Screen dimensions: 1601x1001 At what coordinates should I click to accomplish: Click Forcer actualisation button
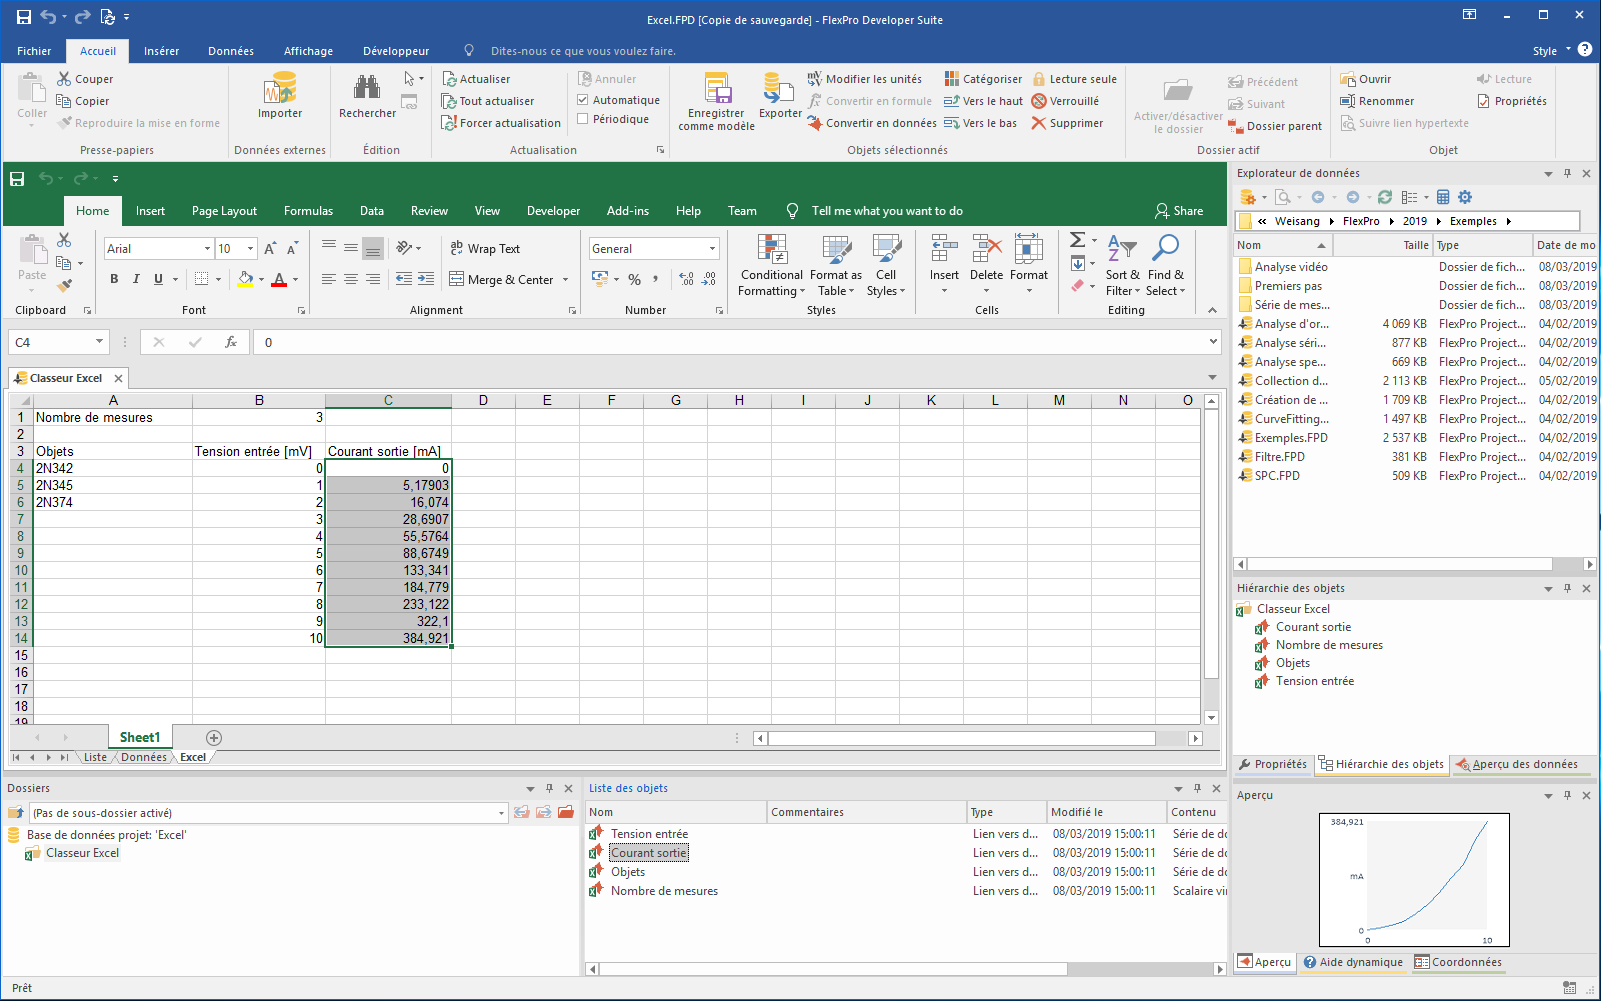(501, 123)
